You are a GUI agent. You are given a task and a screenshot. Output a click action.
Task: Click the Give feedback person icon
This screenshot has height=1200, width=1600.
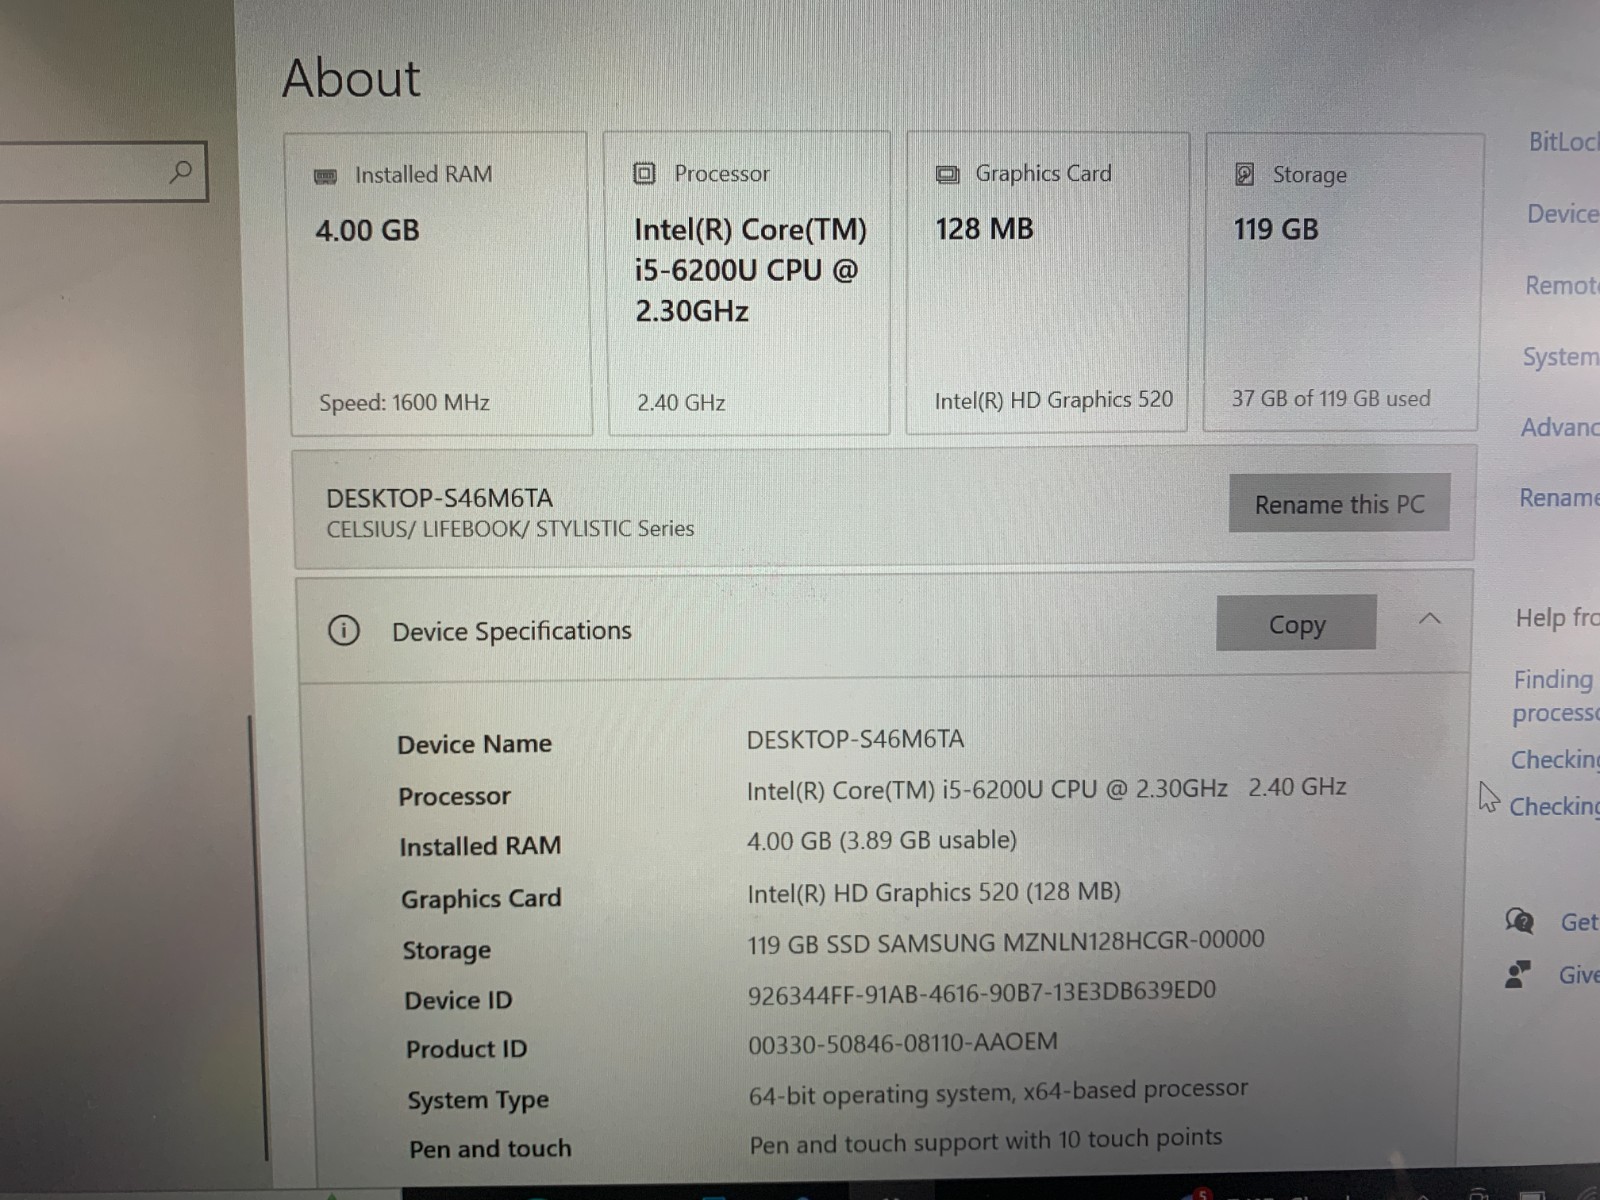click(1518, 974)
